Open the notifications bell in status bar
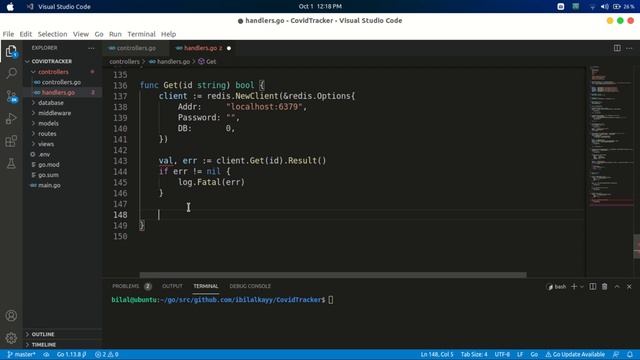Screen dimensions: 640x360 point(630,354)
